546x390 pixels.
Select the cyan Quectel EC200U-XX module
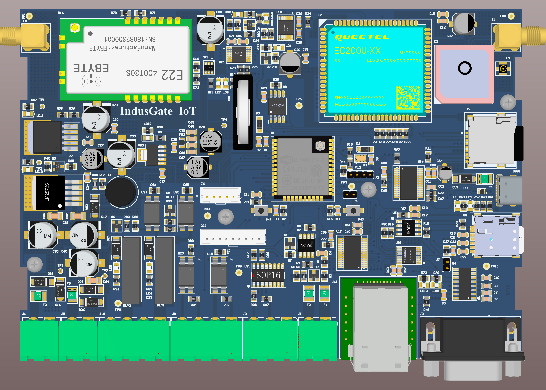(376, 70)
